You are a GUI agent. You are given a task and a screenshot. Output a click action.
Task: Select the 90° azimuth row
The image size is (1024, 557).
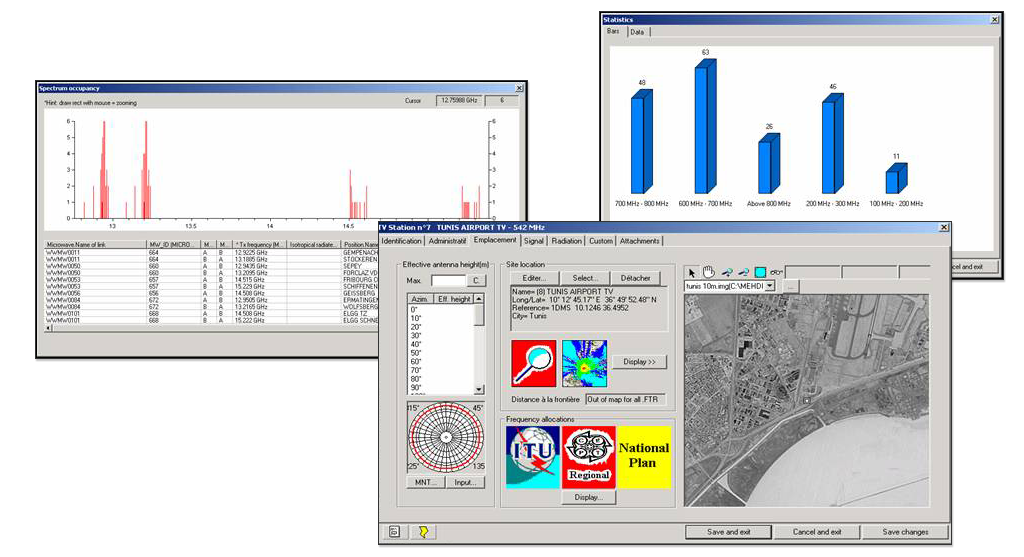[x=441, y=388]
